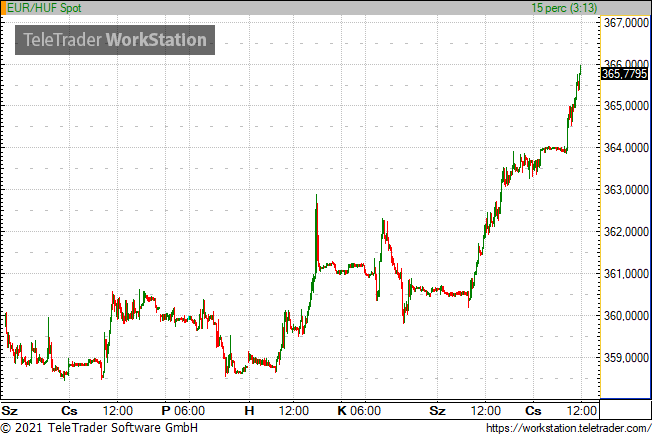Click the 367,0000 price axis label
The image size is (652, 437).
pyautogui.click(x=626, y=22)
